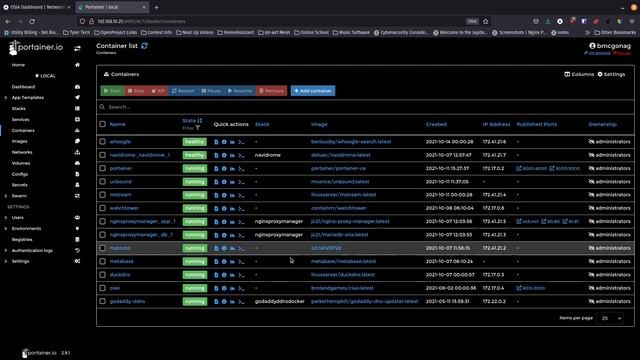This screenshot has height=360, width=640.
Task: Refresh the Container list with the sync icon
Action: (x=144, y=46)
